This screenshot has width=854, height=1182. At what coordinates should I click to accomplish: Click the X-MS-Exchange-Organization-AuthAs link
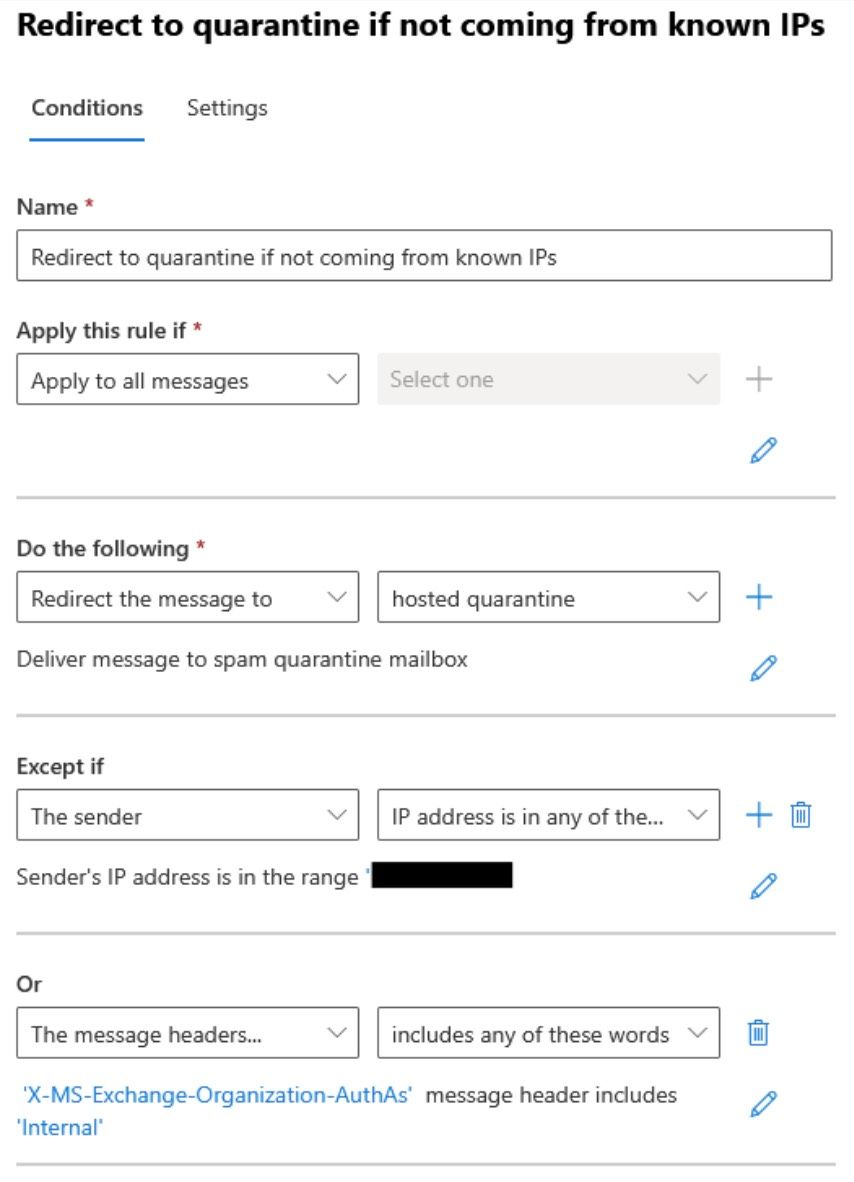217,1095
